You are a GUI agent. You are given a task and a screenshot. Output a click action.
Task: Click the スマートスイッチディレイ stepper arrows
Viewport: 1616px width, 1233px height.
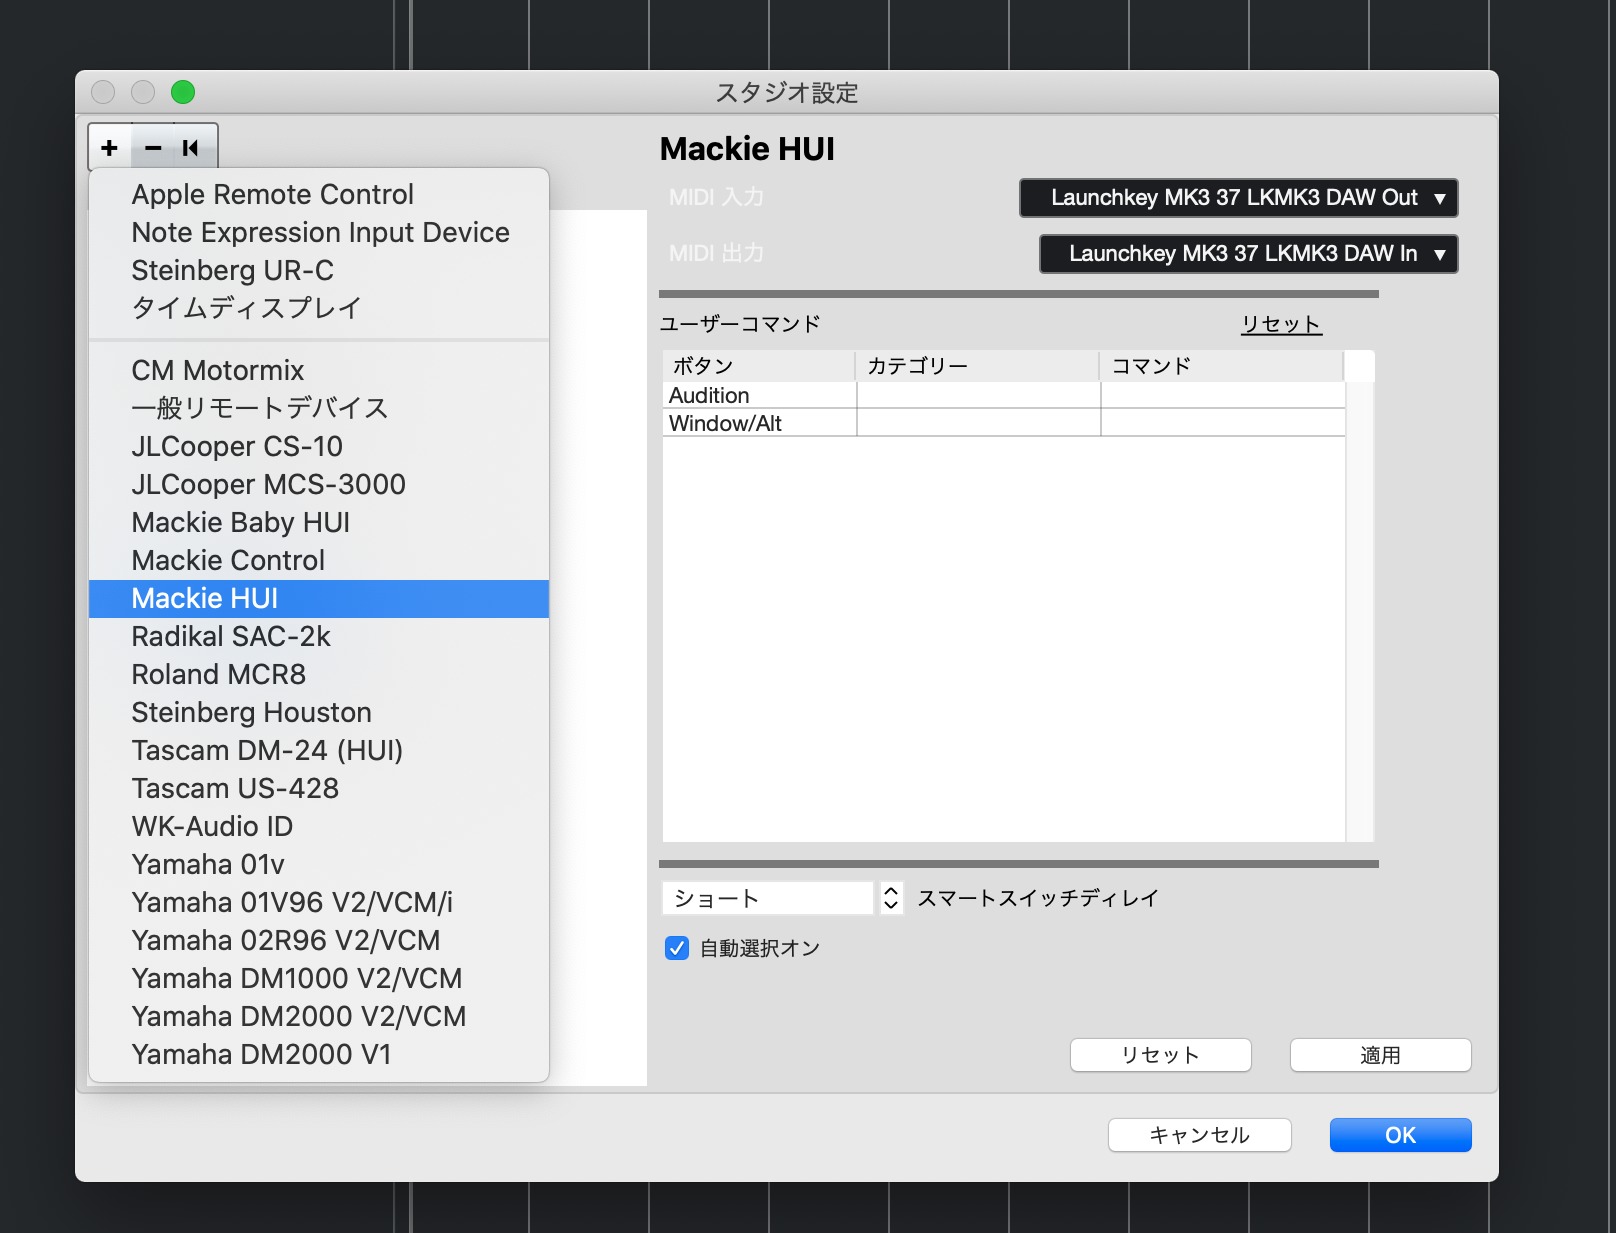tap(891, 898)
